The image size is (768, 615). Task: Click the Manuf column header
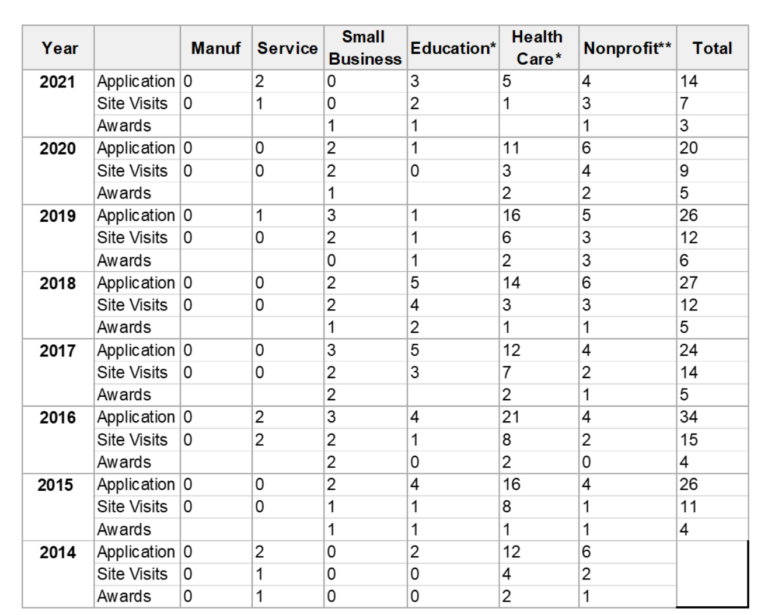click(216, 48)
